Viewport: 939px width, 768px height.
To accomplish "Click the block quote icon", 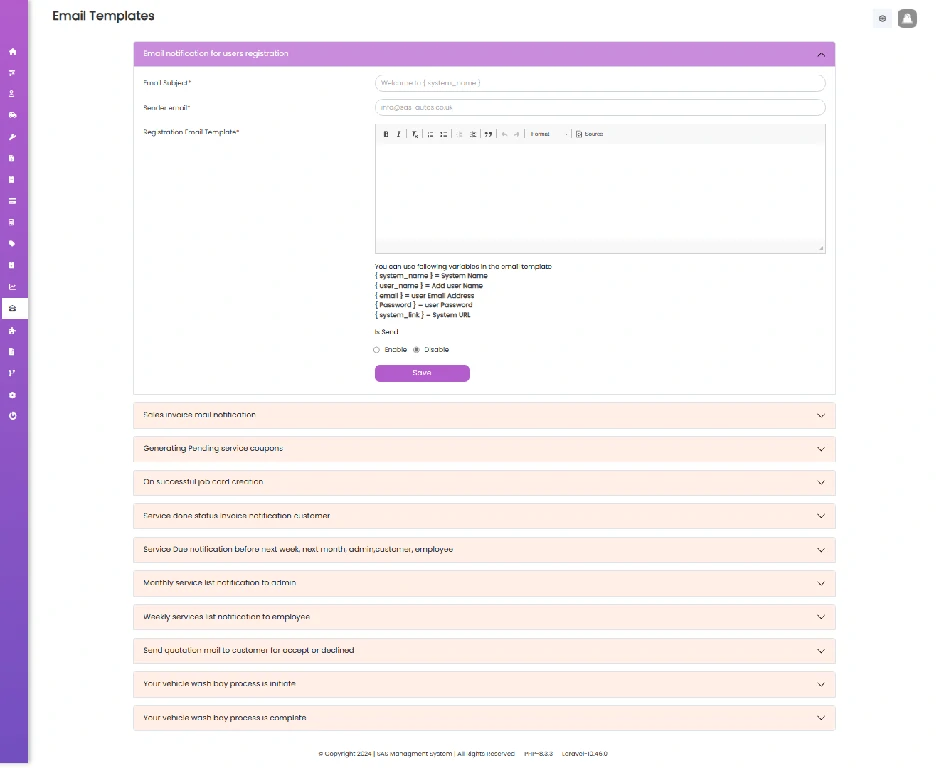I will [x=489, y=134].
